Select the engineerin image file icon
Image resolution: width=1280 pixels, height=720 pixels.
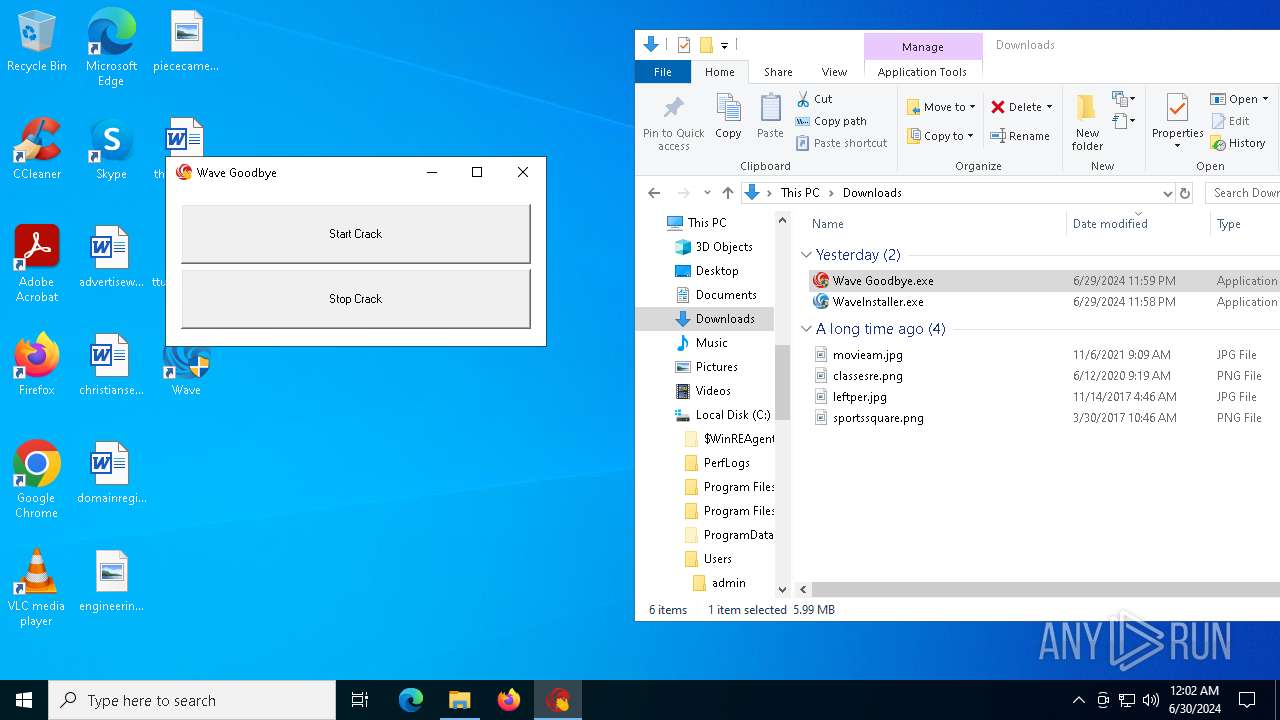pyautogui.click(x=111, y=581)
